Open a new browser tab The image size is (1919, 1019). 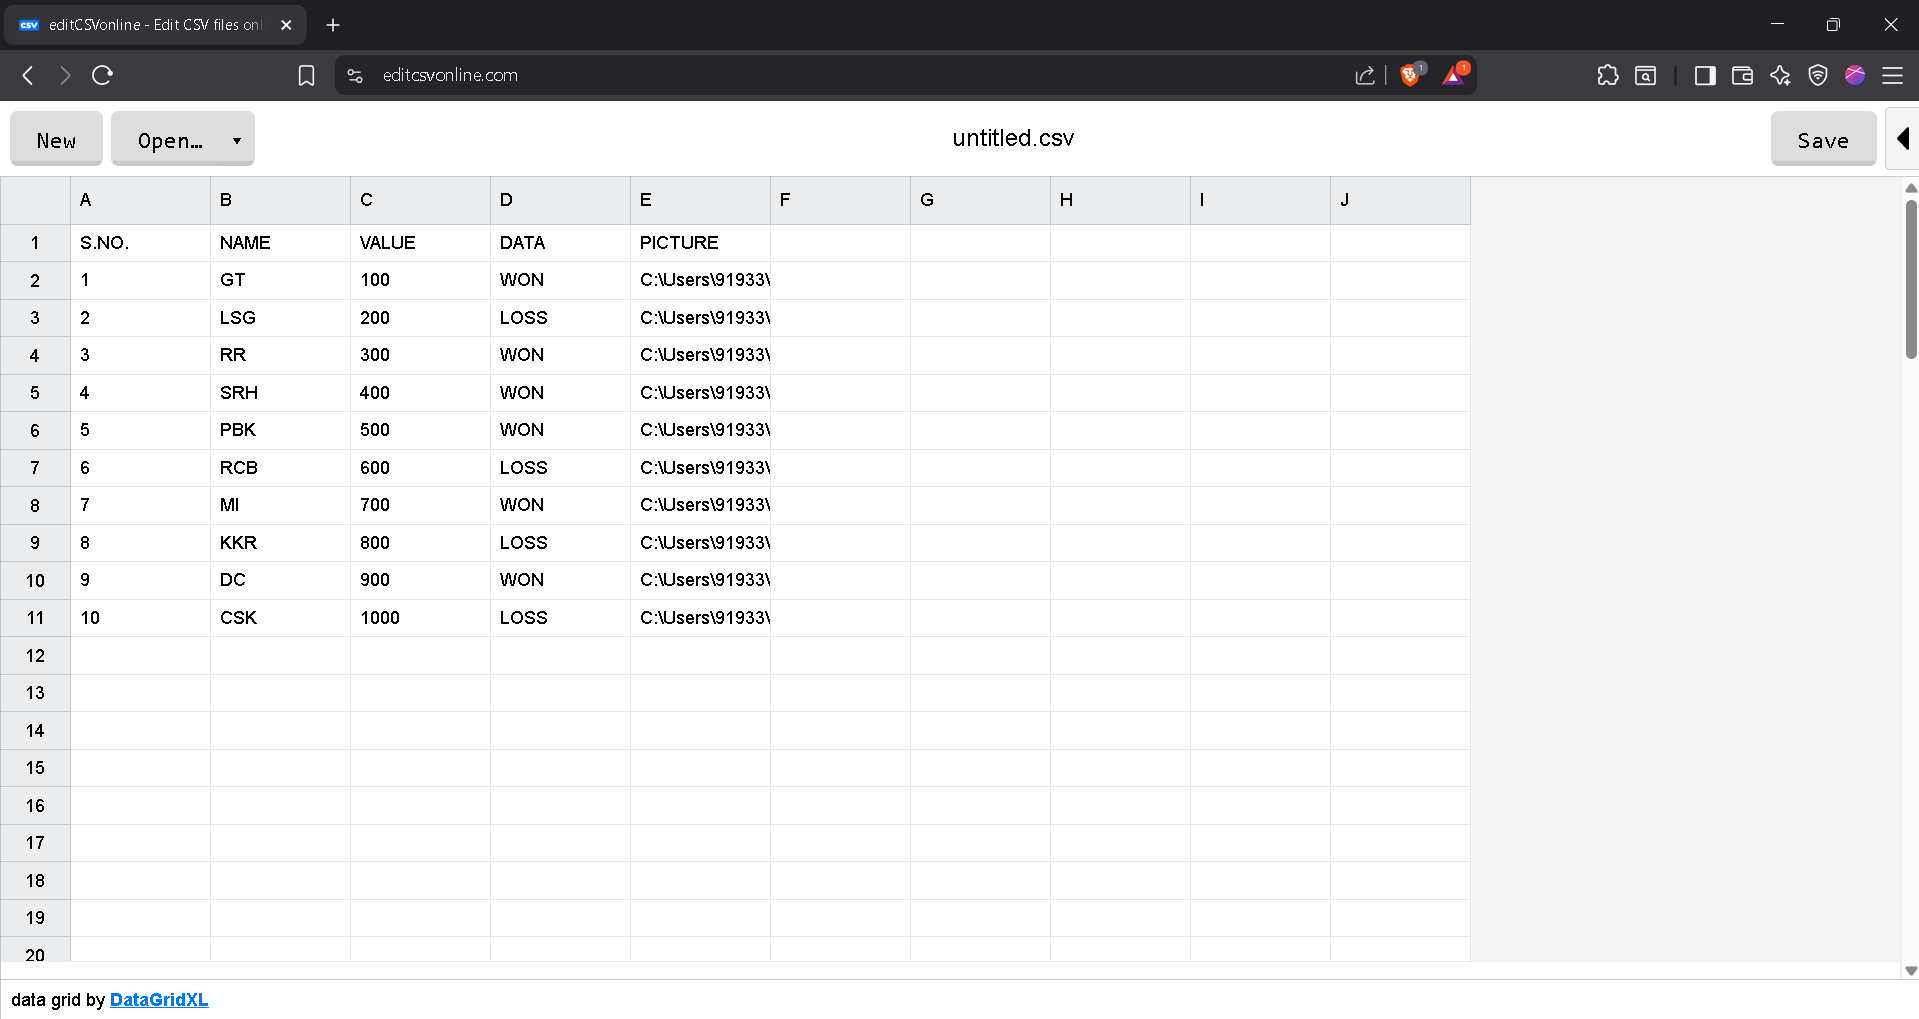coord(333,25)
